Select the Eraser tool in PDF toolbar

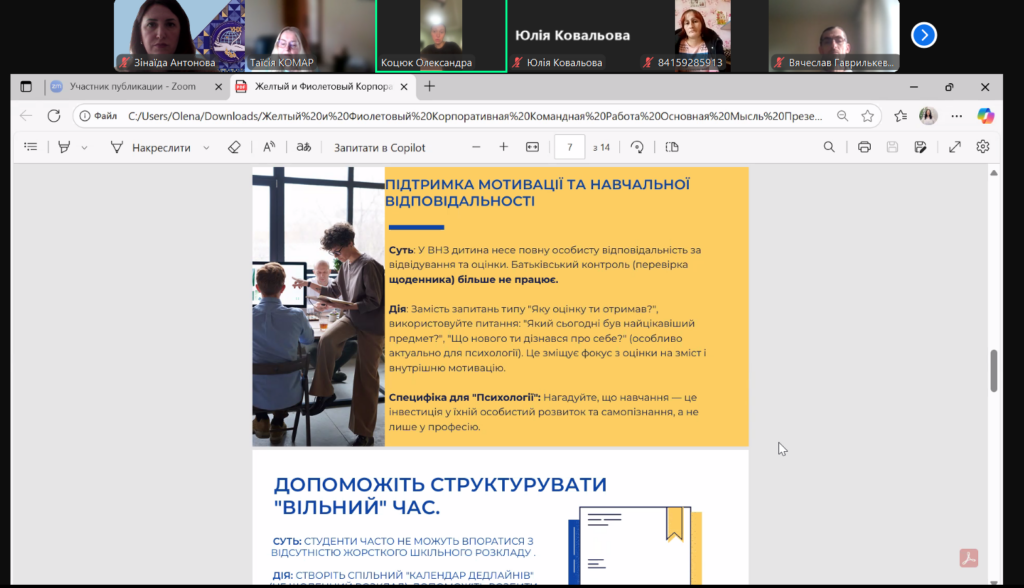(234, 147)
